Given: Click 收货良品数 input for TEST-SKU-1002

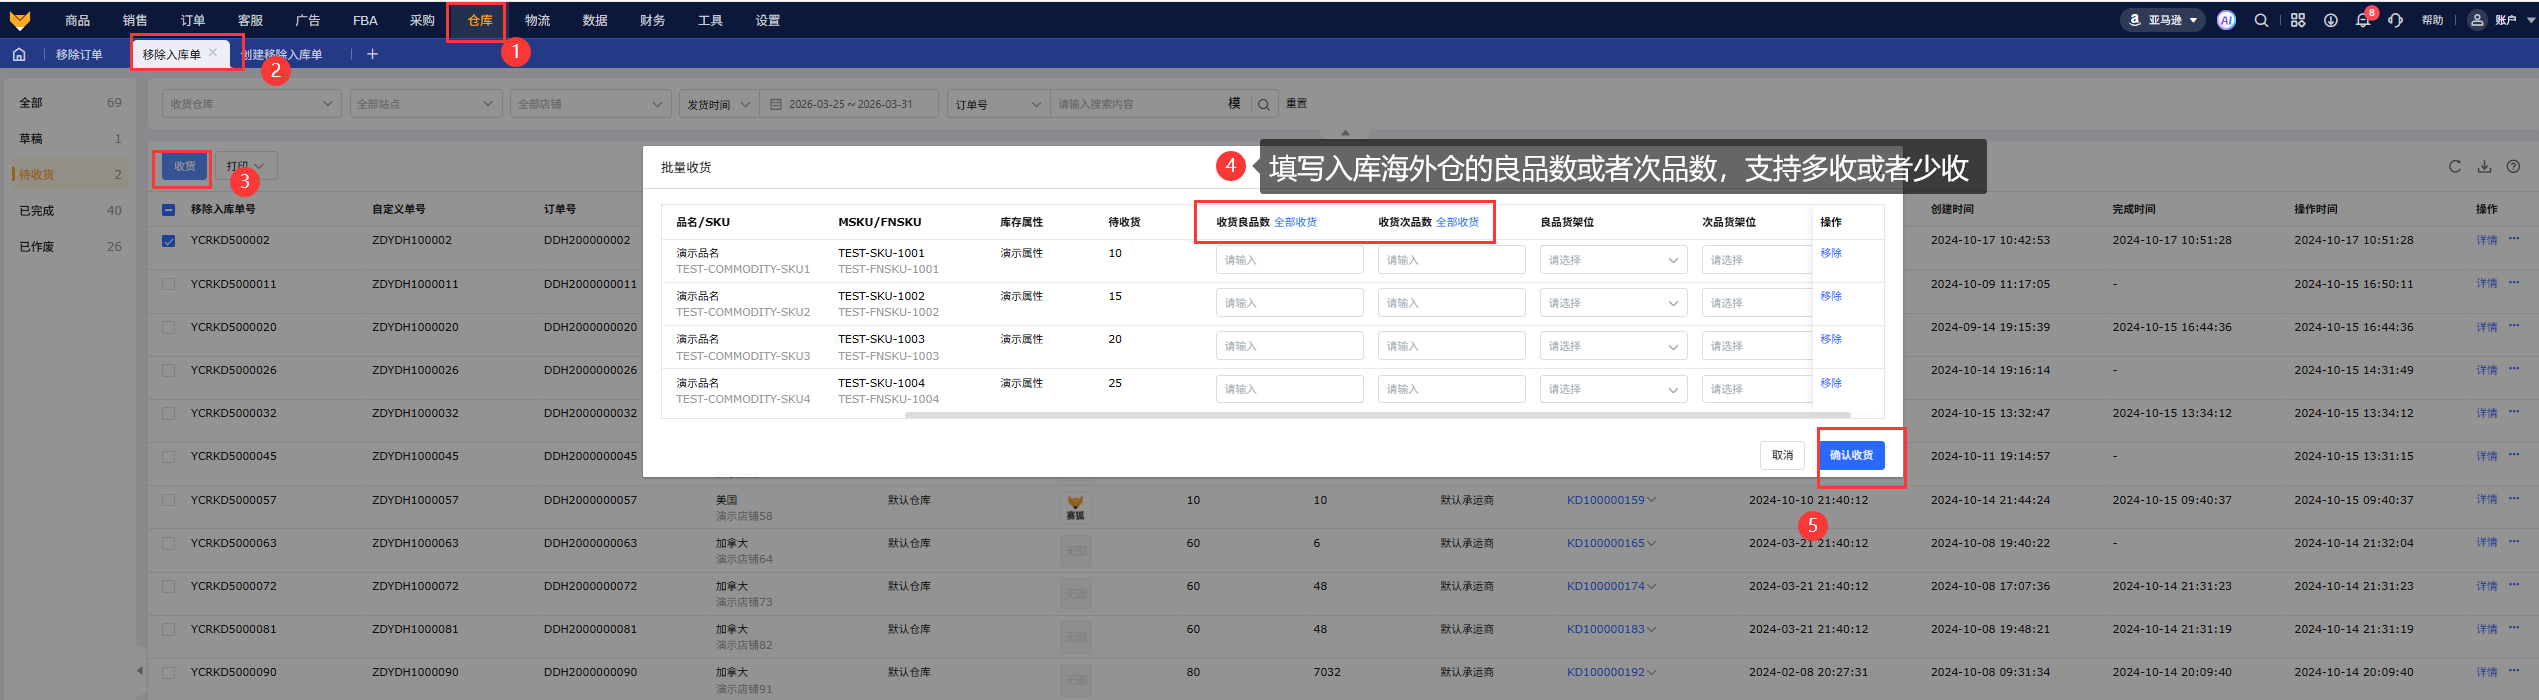Looking at the screenshot, I should (1289, 303).
